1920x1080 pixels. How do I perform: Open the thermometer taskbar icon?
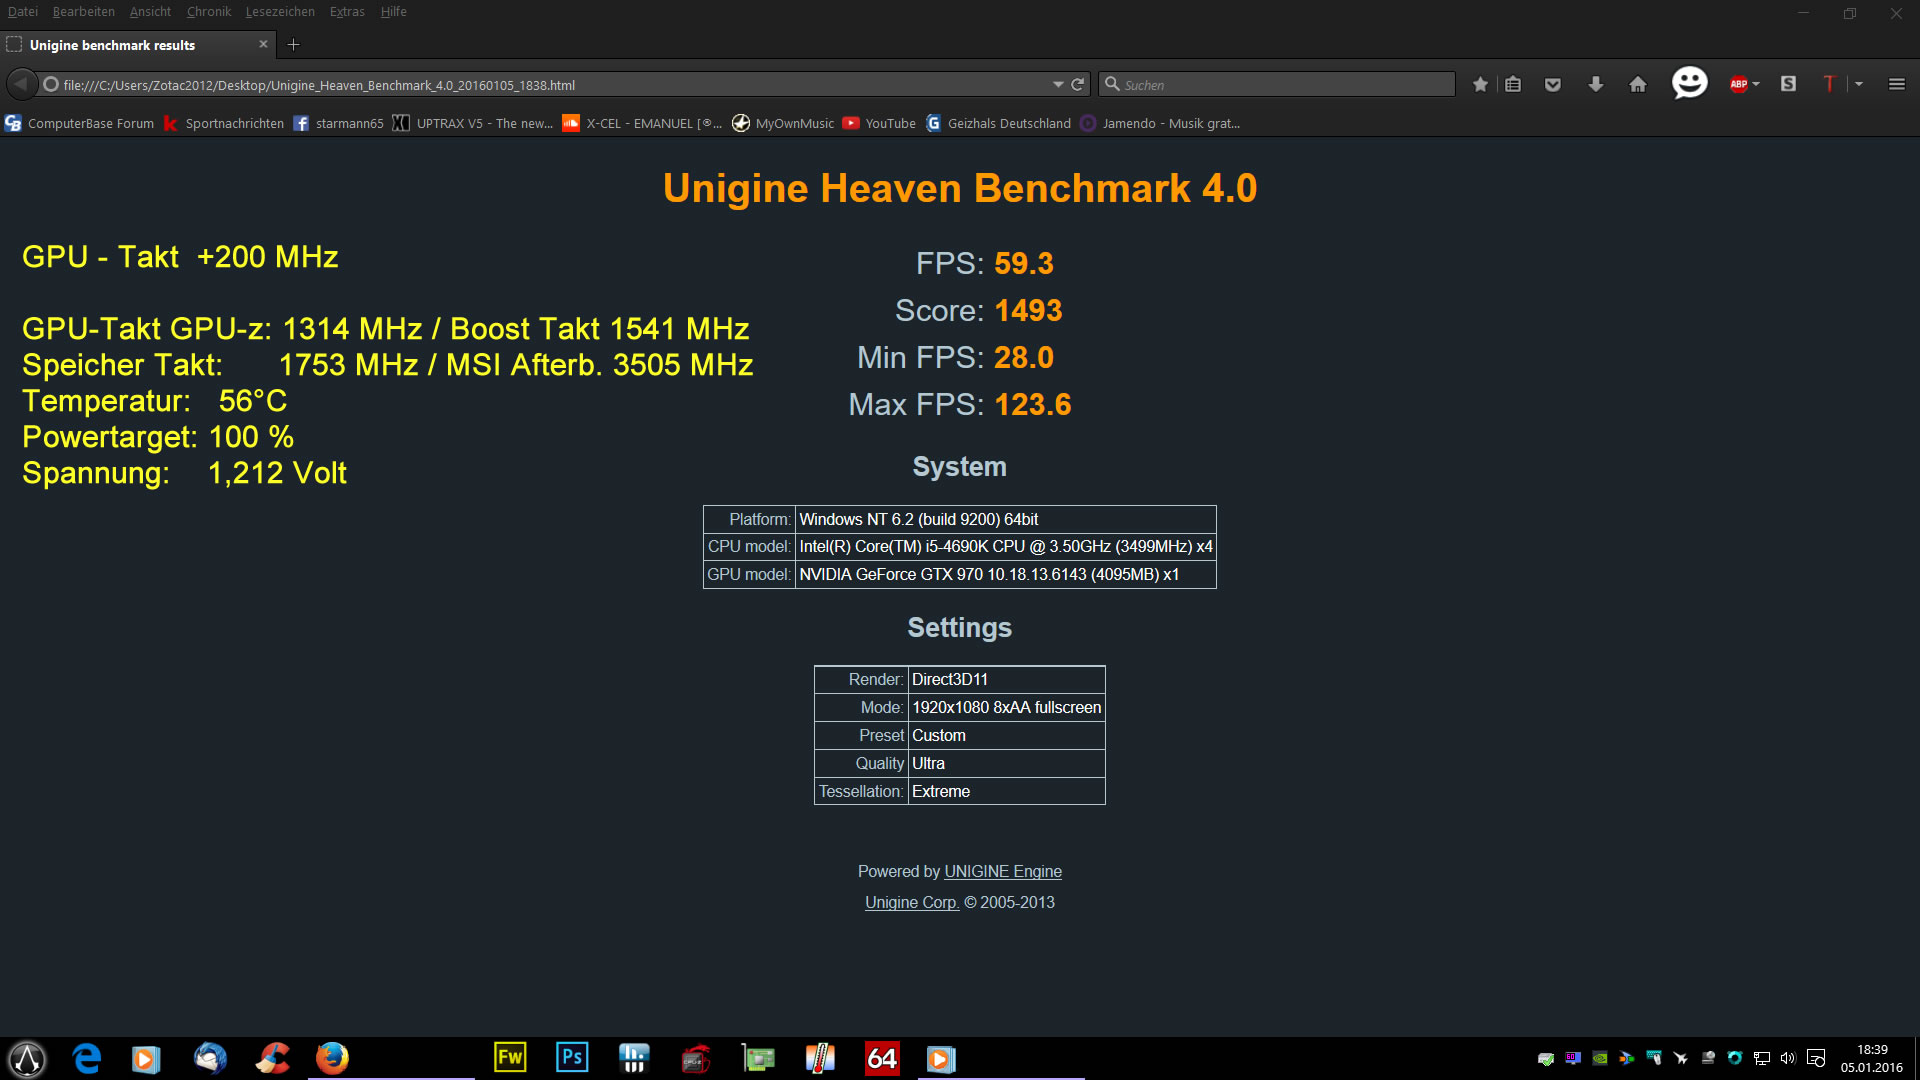click(x=820, y=1058)
